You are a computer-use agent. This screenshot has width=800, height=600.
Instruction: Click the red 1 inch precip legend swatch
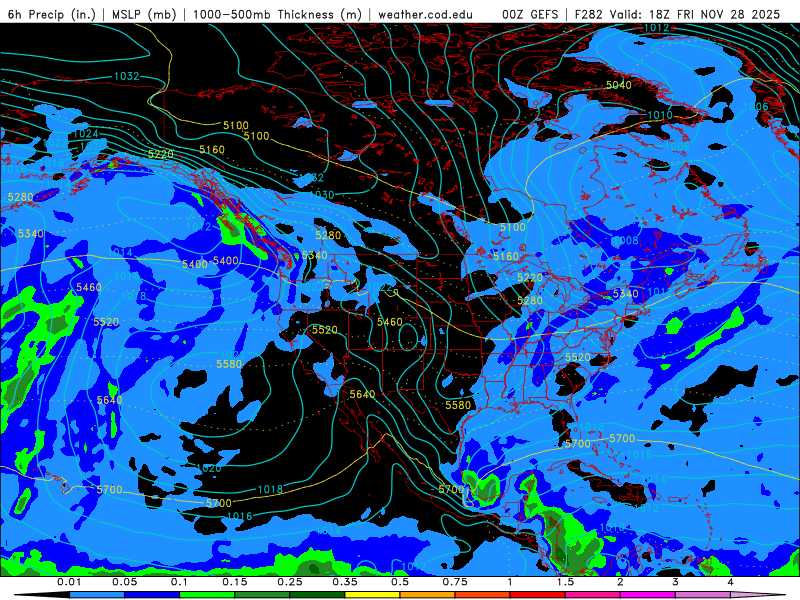[x=538, y=595]
